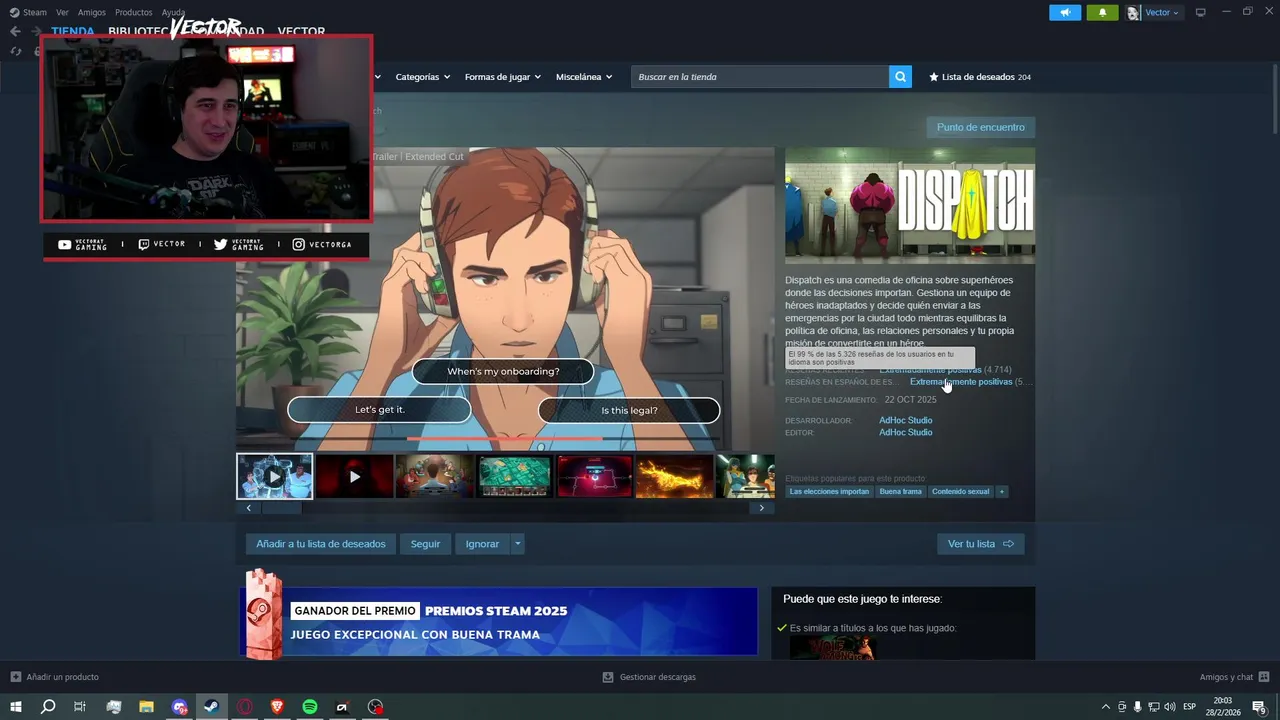Expand the Categorías store dropdown
The image size is (1280, 720).
[x=422, y=77]
